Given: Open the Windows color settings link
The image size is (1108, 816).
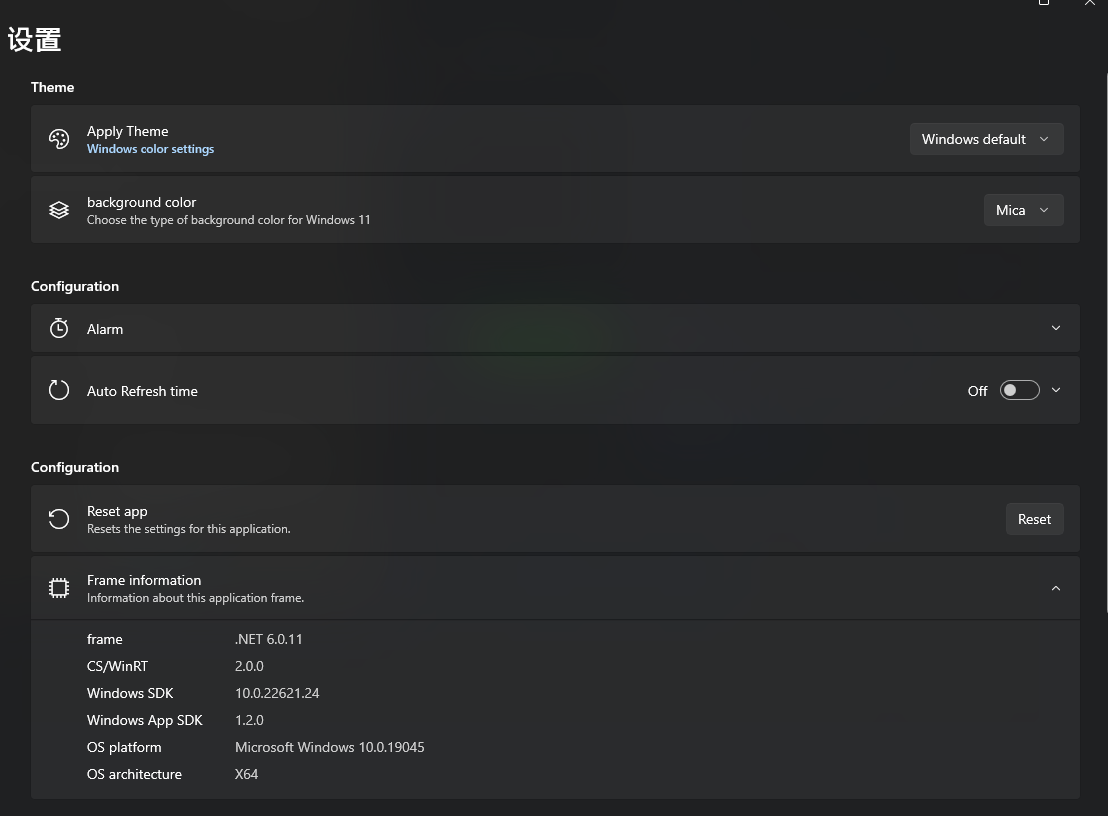Looking at the screenshot, I should 150,148.
